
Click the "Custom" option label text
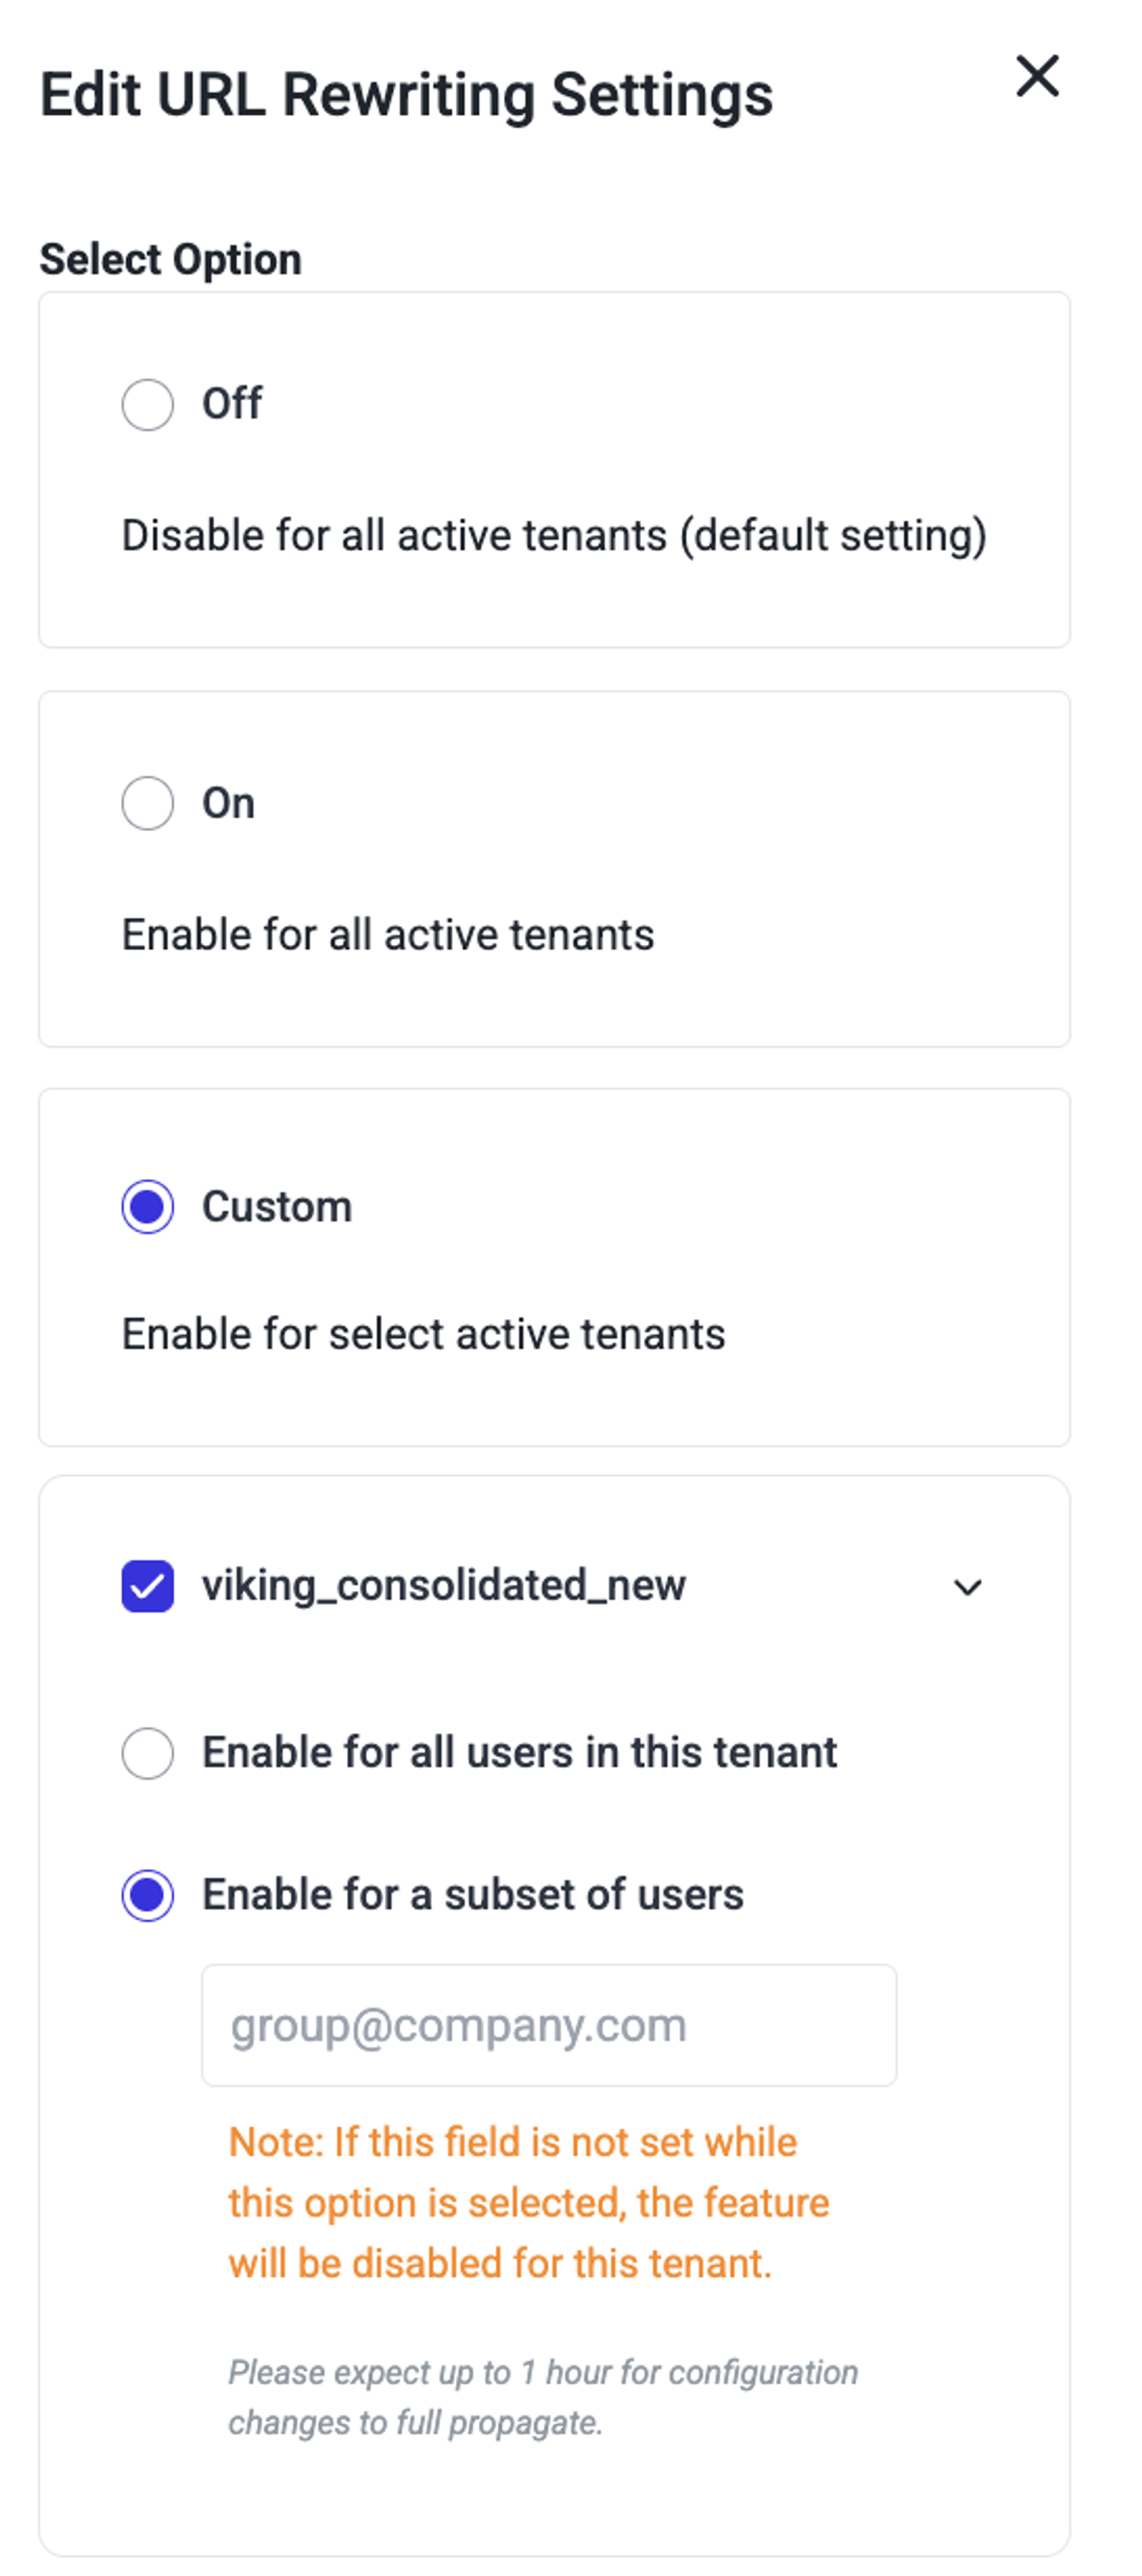[x=277, y=1207]
